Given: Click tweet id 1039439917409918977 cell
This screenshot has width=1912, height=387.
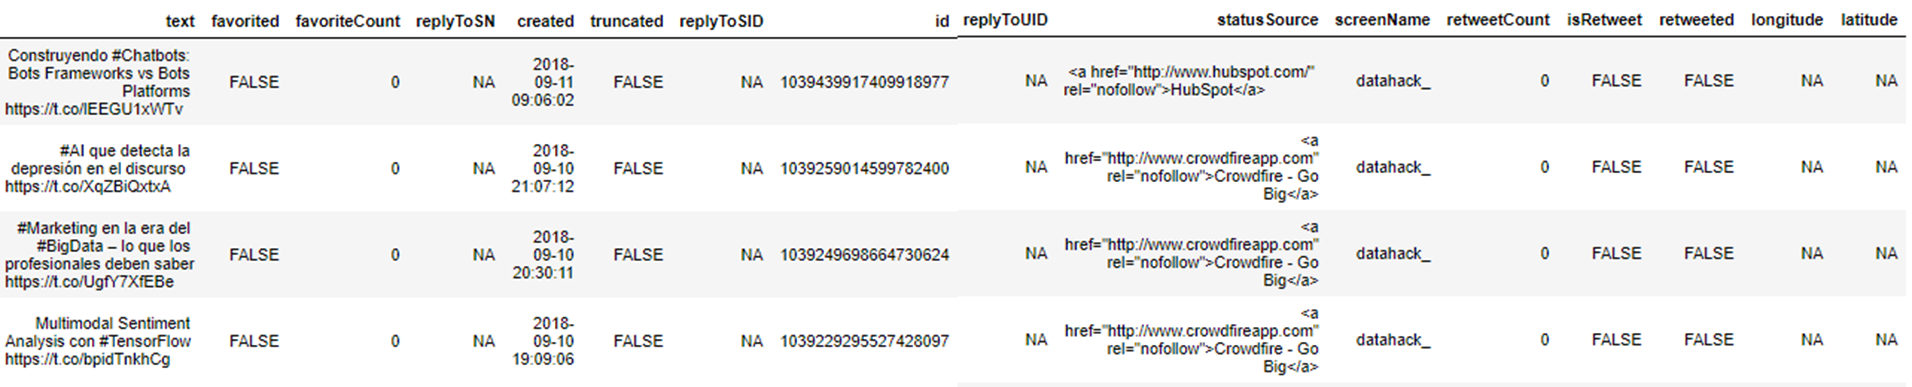Looking at the screenshot, I should click(x=864, y=82).
